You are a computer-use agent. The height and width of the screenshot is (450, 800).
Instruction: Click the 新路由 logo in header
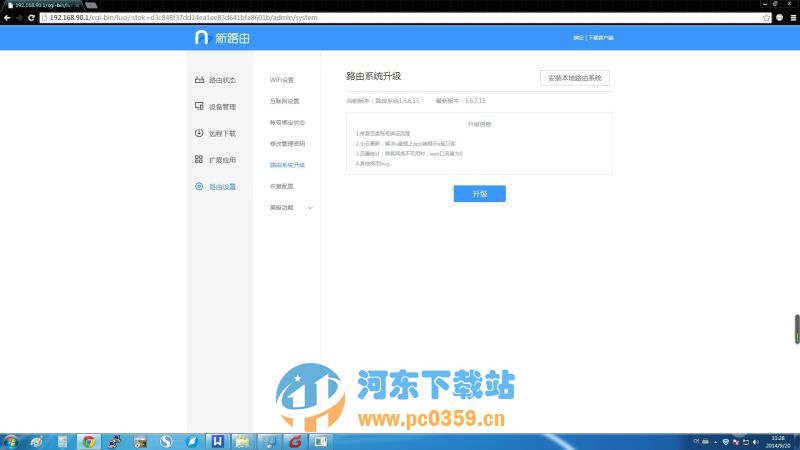coord(222,38)
